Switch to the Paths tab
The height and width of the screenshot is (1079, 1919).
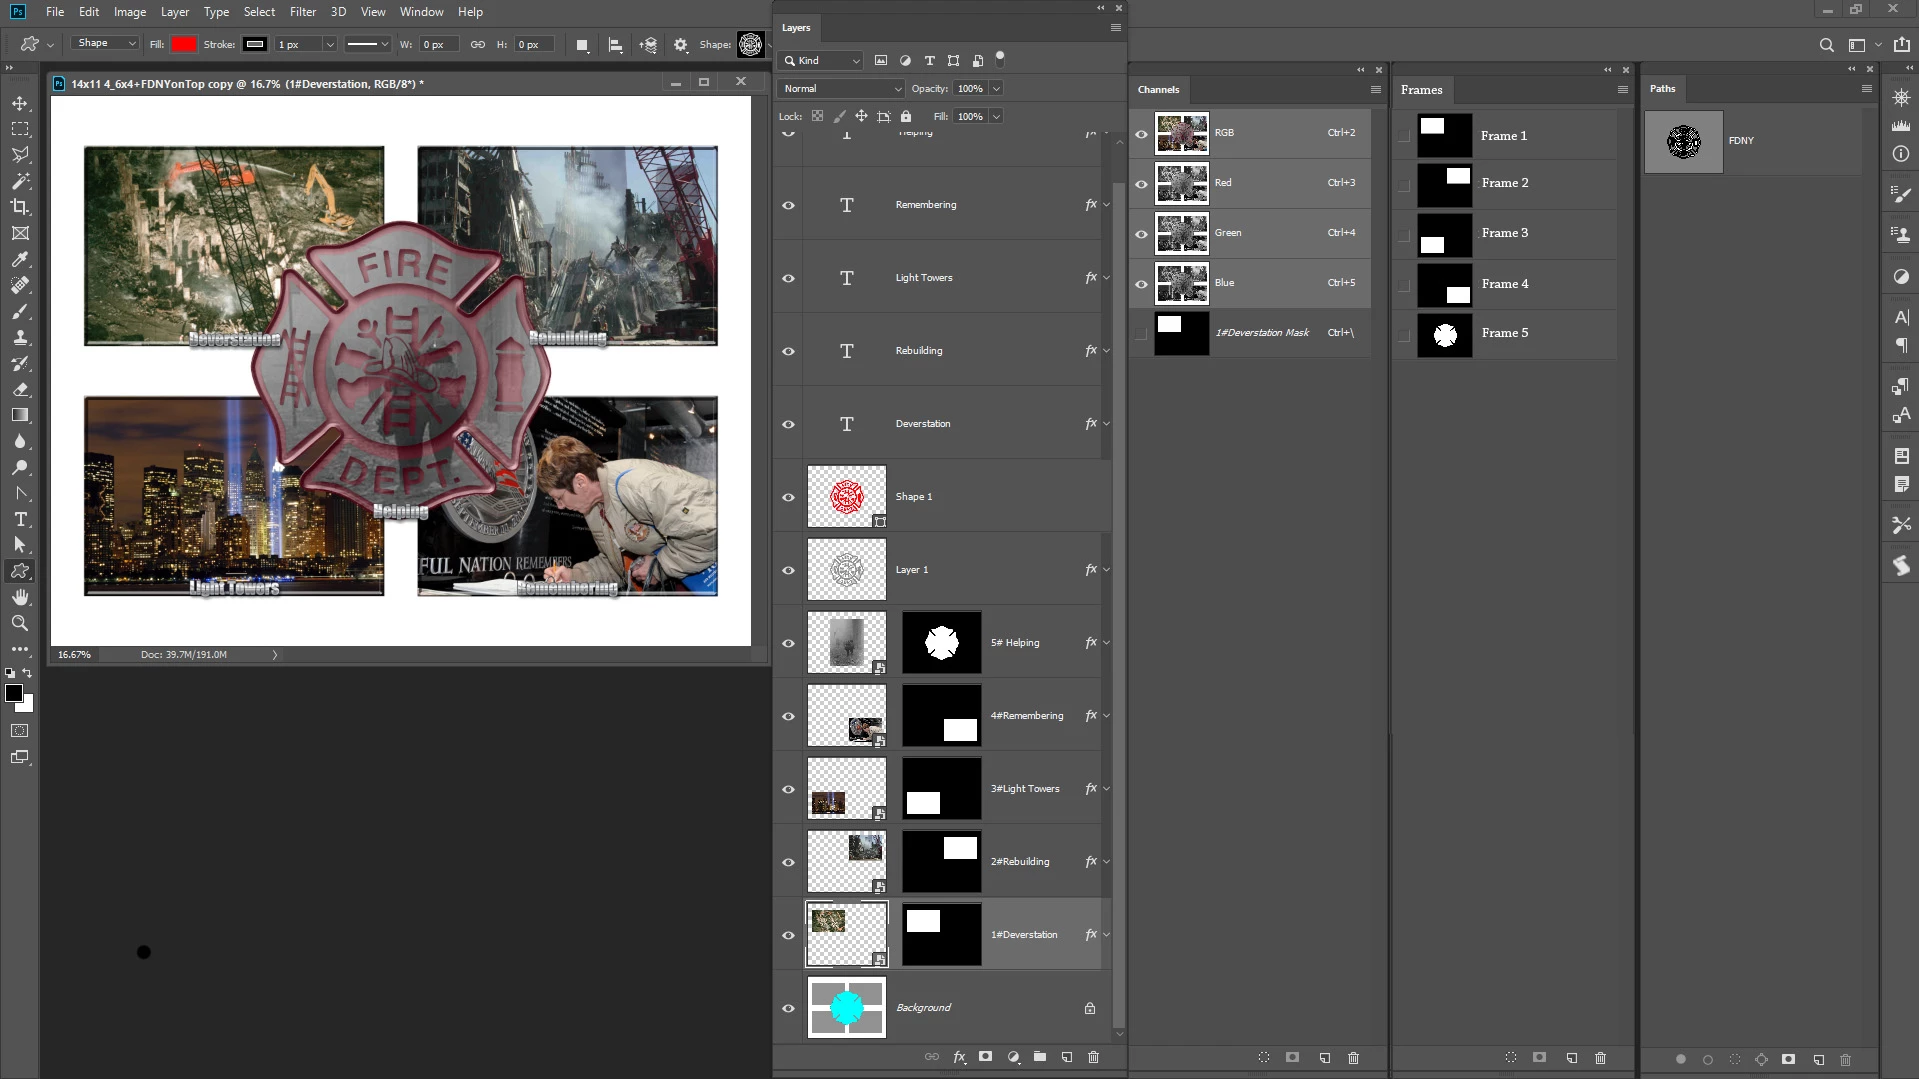click(x=1662, y=89)
